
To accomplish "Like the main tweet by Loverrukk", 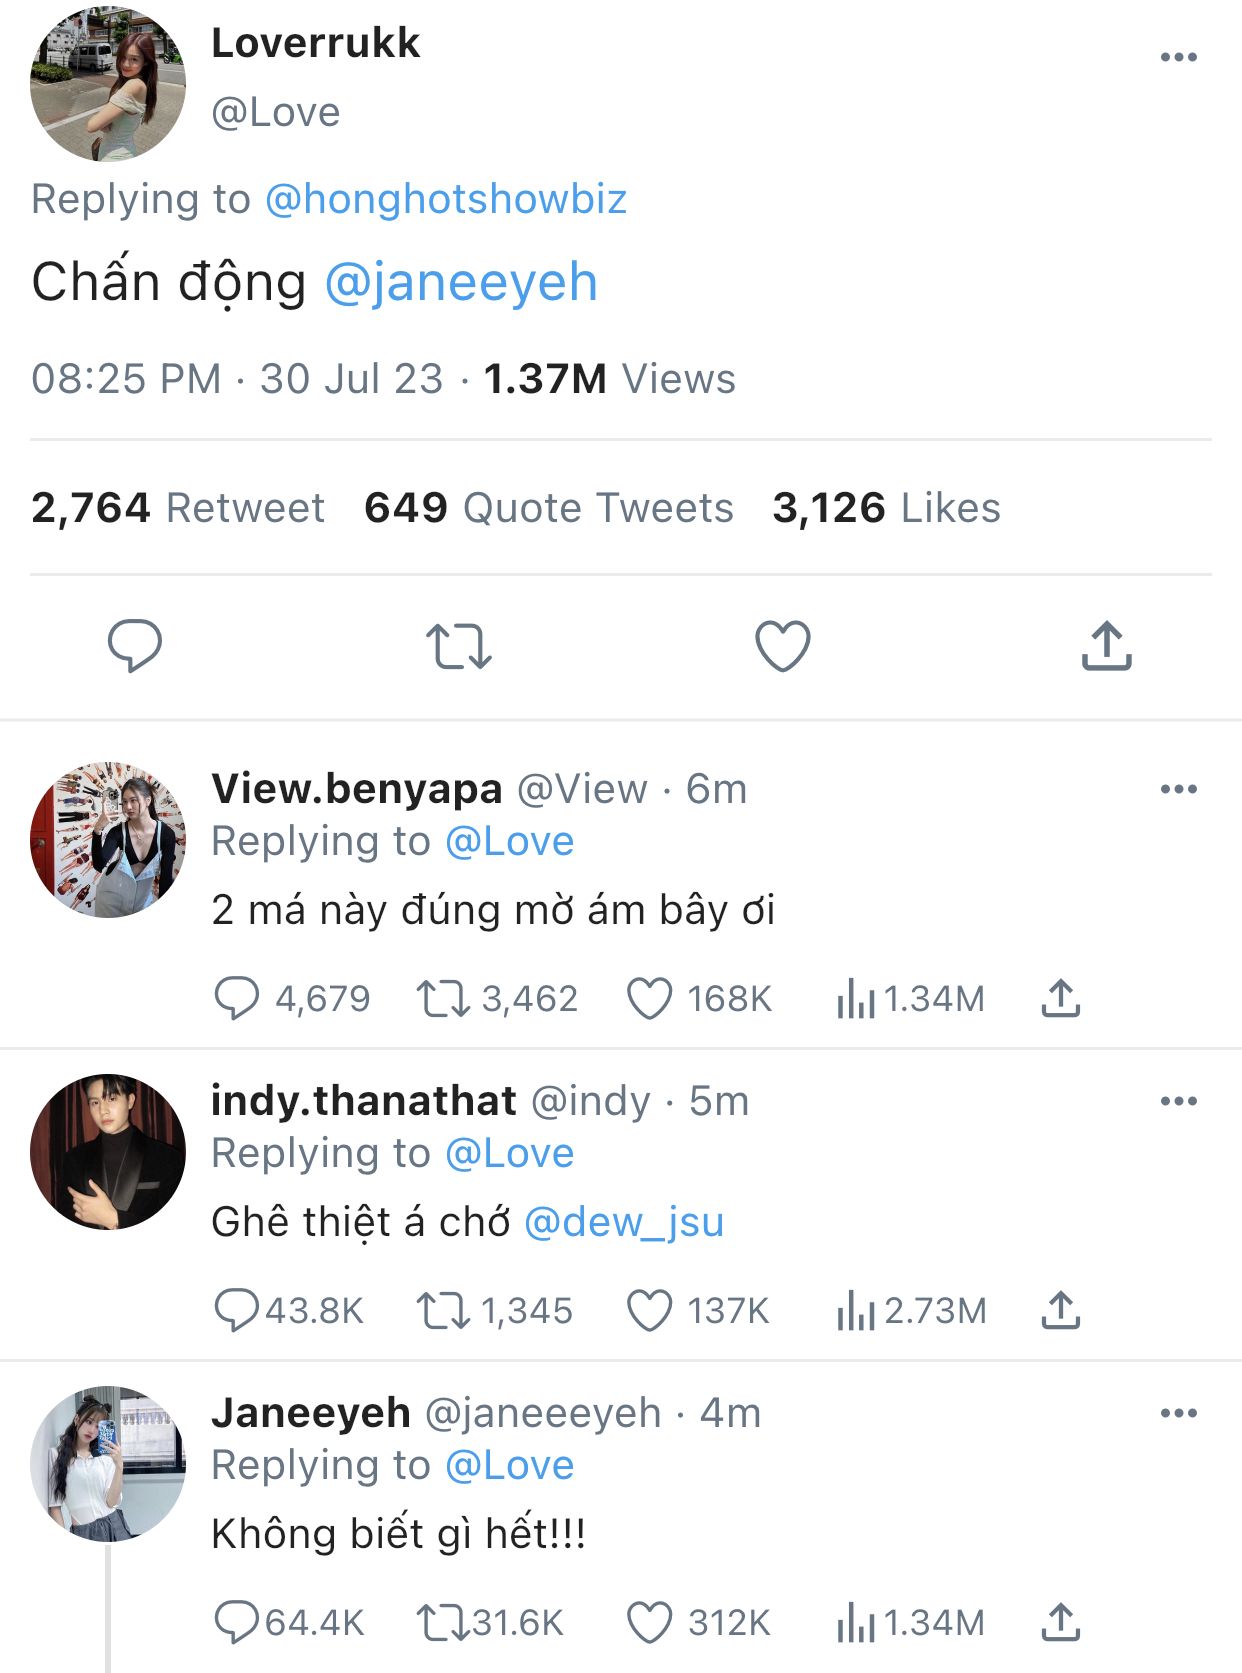I will point(782,645).
